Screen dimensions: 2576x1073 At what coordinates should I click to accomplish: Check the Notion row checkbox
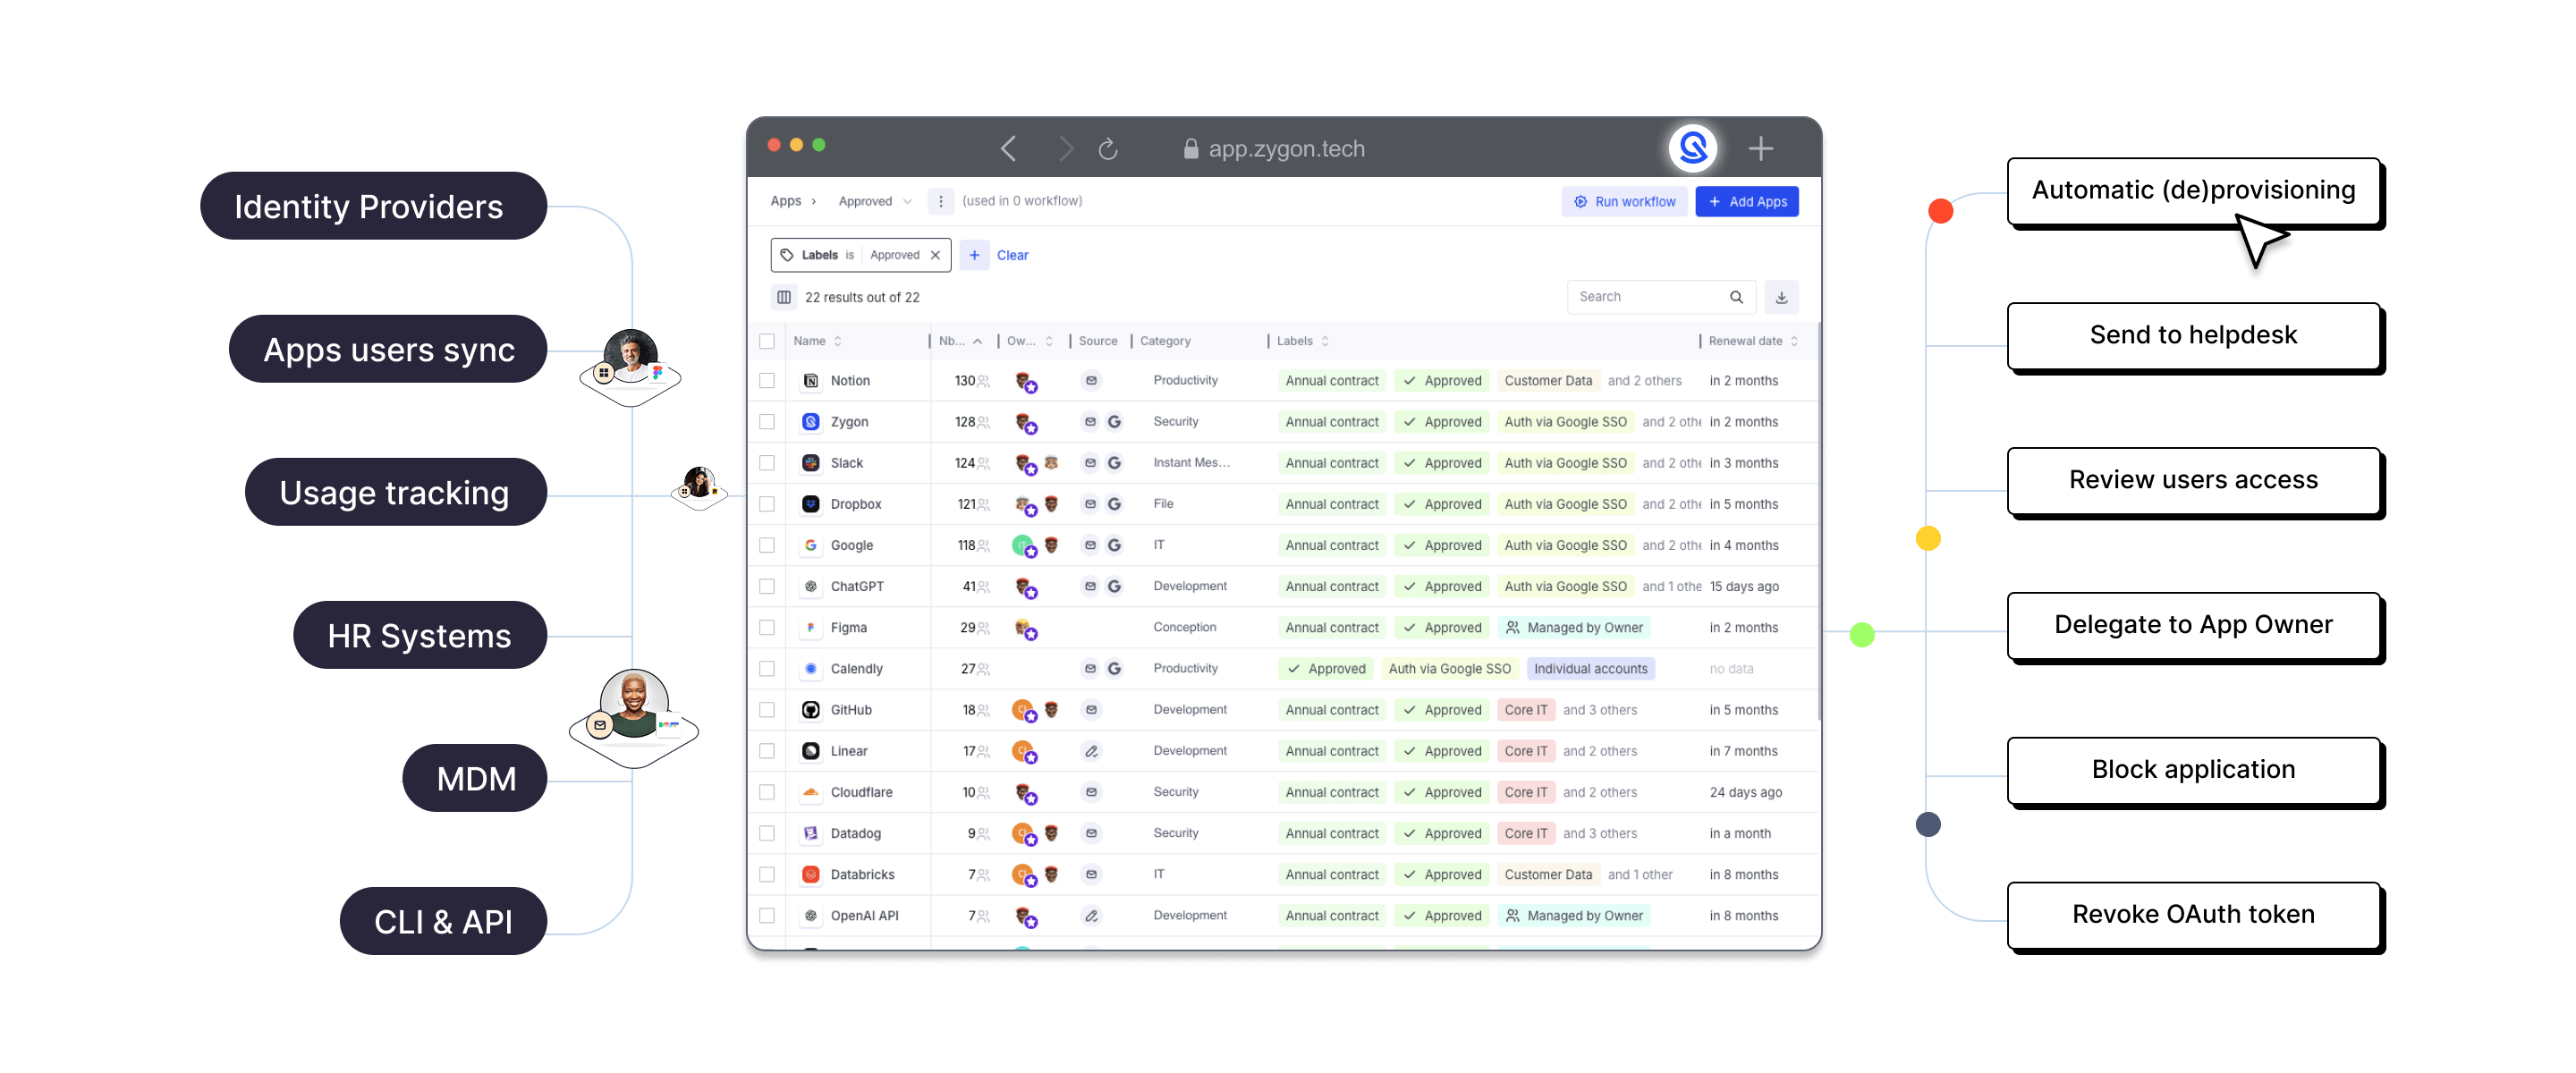tap(767, 381)
